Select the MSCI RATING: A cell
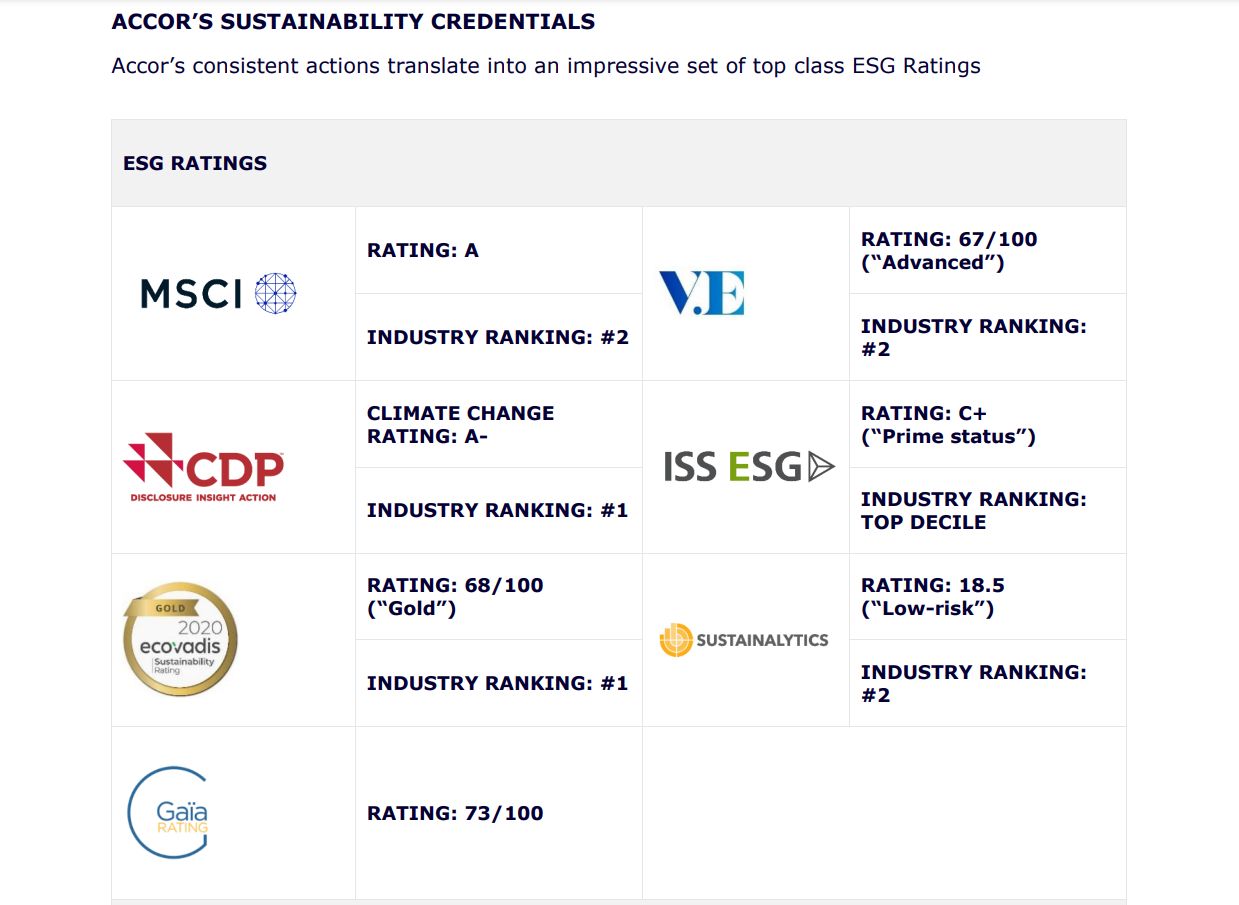 coord(499,250)
